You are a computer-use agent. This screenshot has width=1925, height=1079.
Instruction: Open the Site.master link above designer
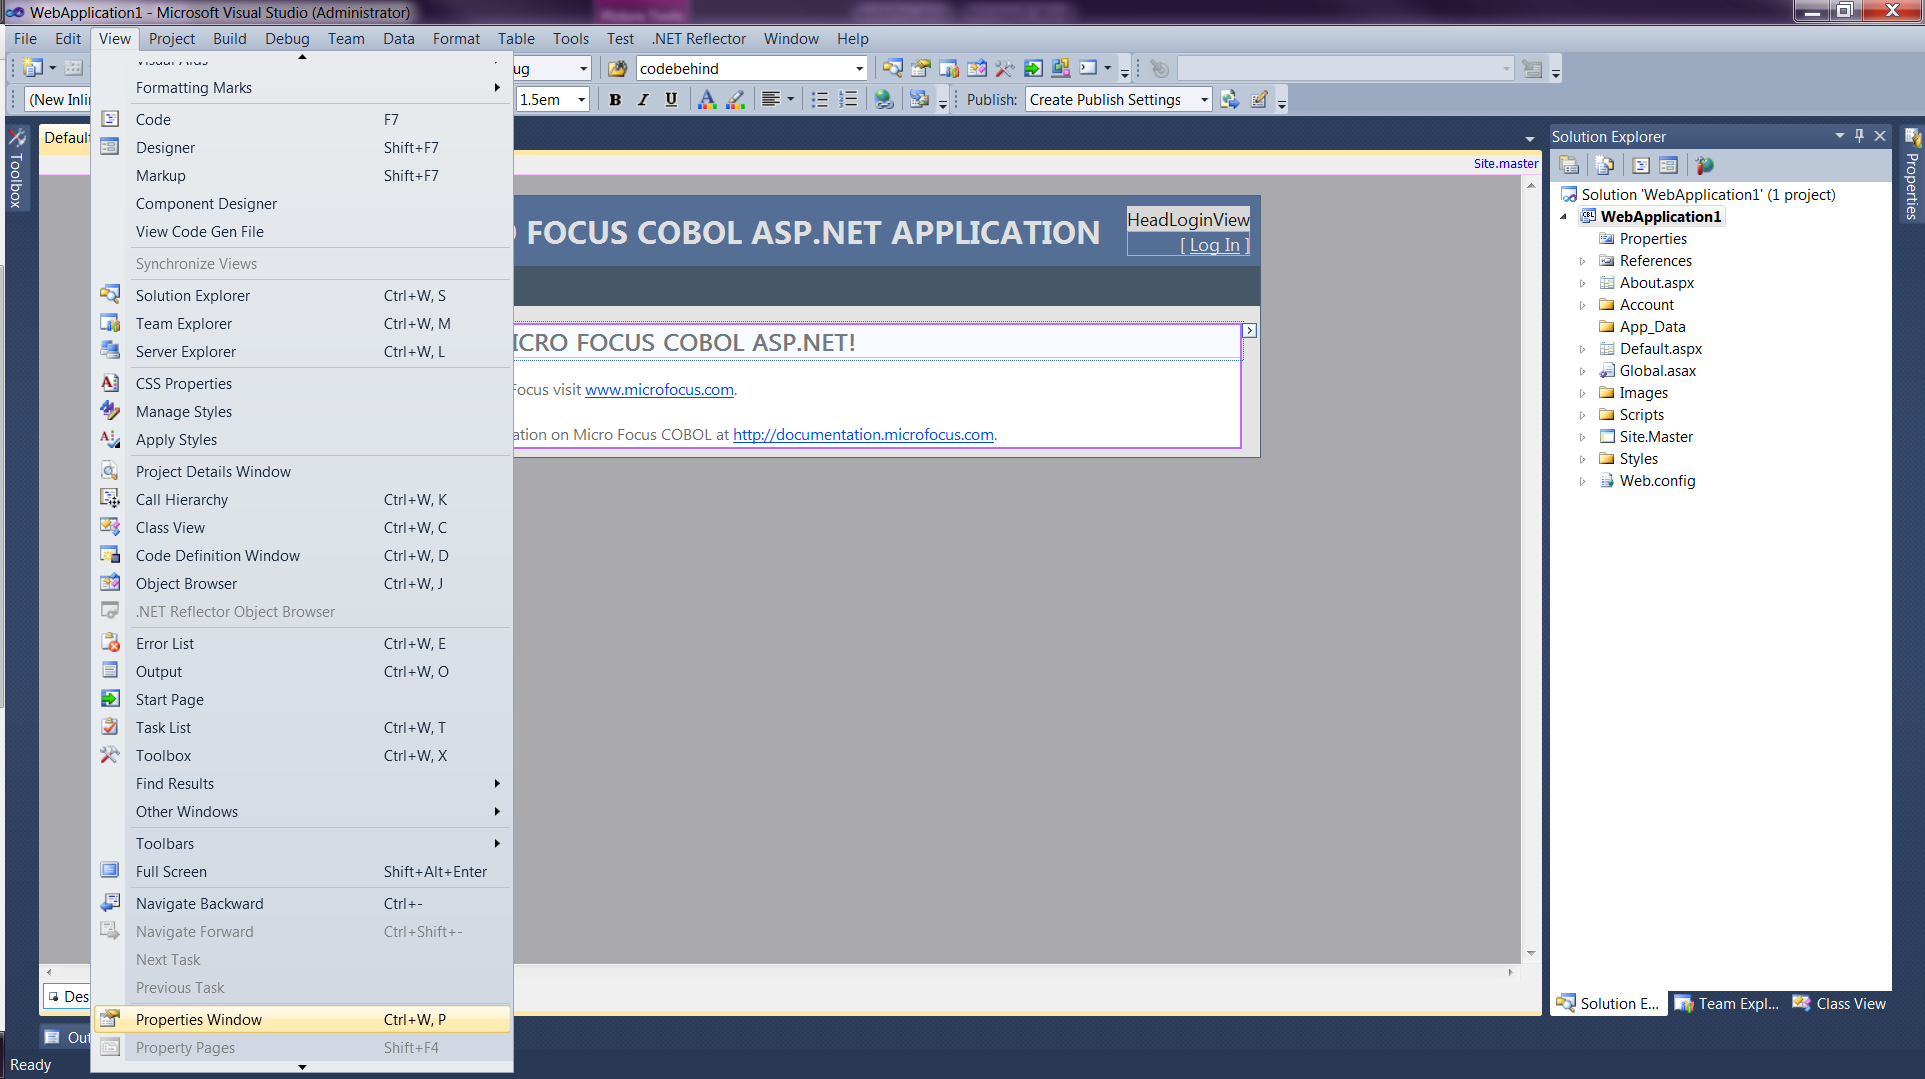[x=1505, y=163]
